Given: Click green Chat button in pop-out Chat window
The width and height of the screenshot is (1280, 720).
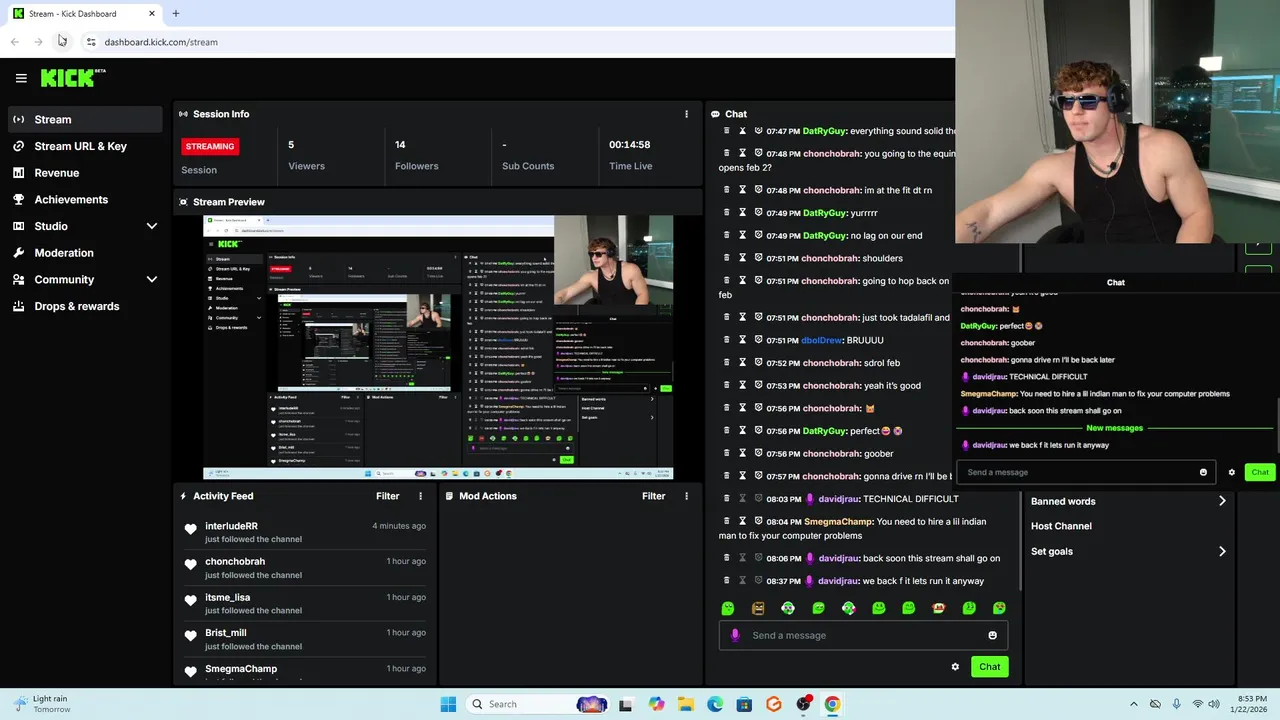Looking at the screenshot, I should [1260, 472].
